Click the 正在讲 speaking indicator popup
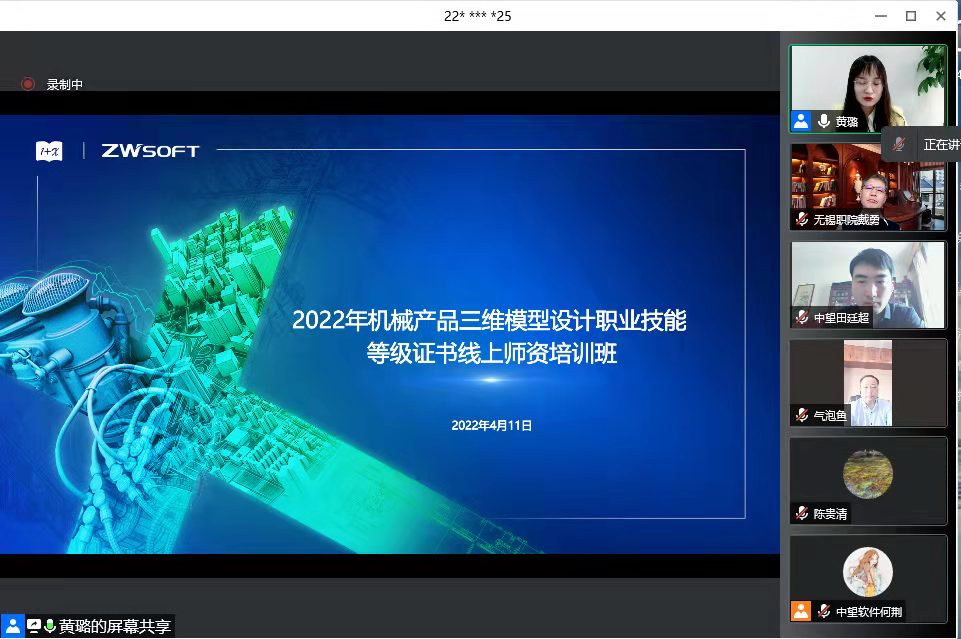 point(925,144)
